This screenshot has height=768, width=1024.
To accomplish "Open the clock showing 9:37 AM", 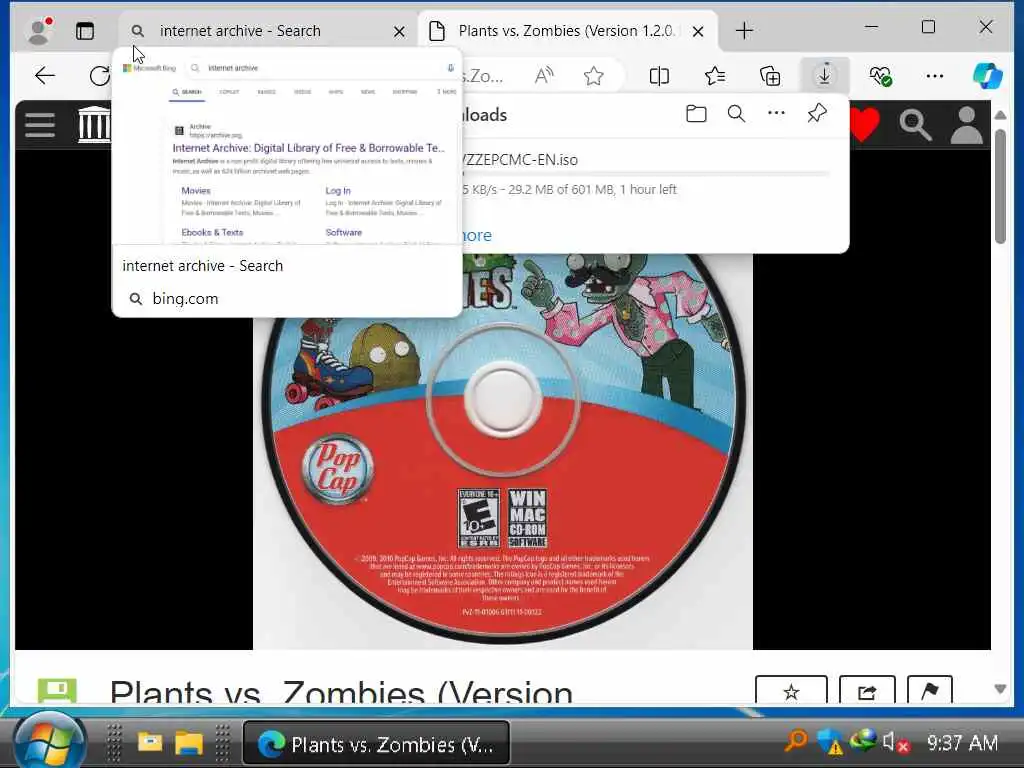I will coord(962,743).
